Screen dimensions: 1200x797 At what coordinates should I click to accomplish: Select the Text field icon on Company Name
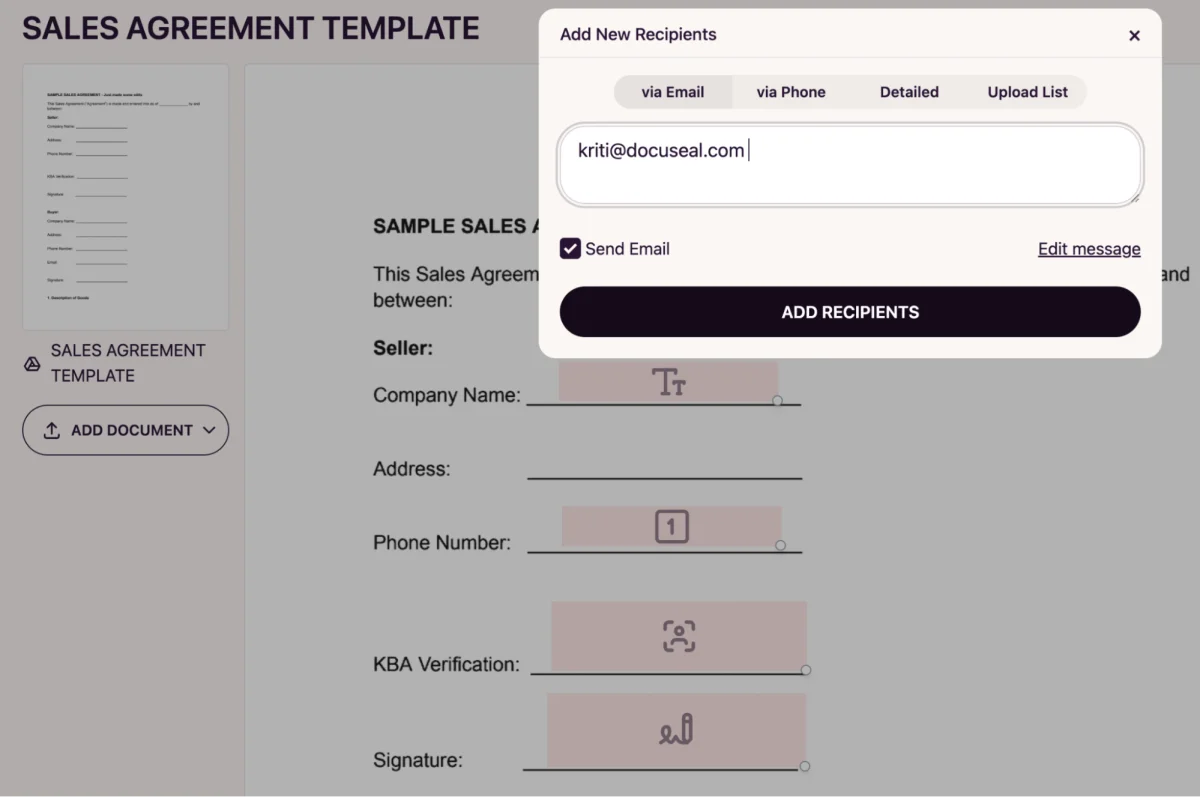(x=668, y=381)
